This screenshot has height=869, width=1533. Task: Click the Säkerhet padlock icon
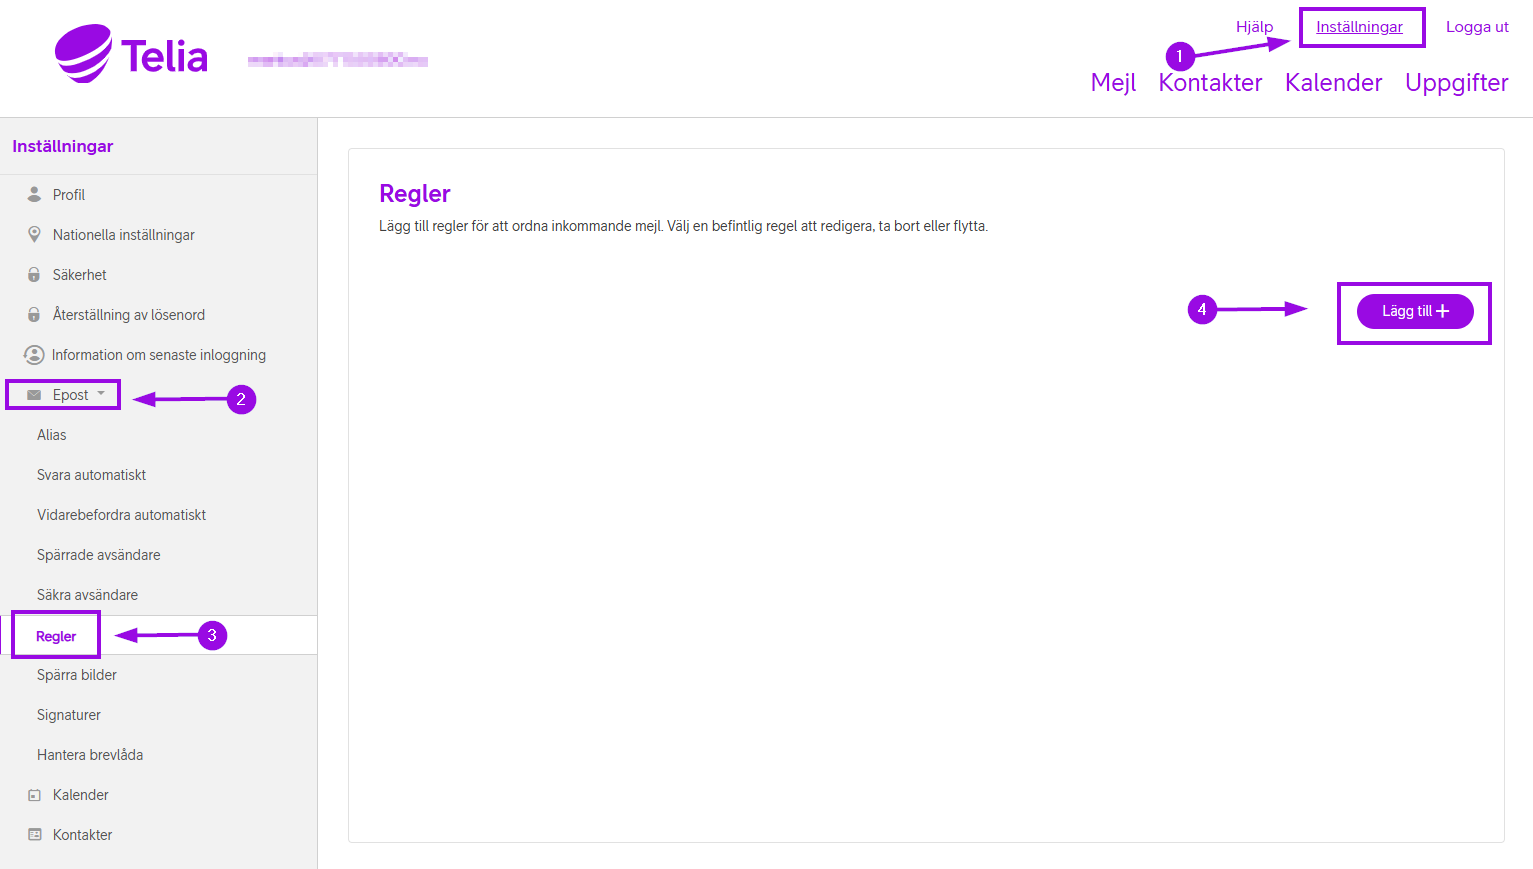pyautogui.click(x=34, y=274)
